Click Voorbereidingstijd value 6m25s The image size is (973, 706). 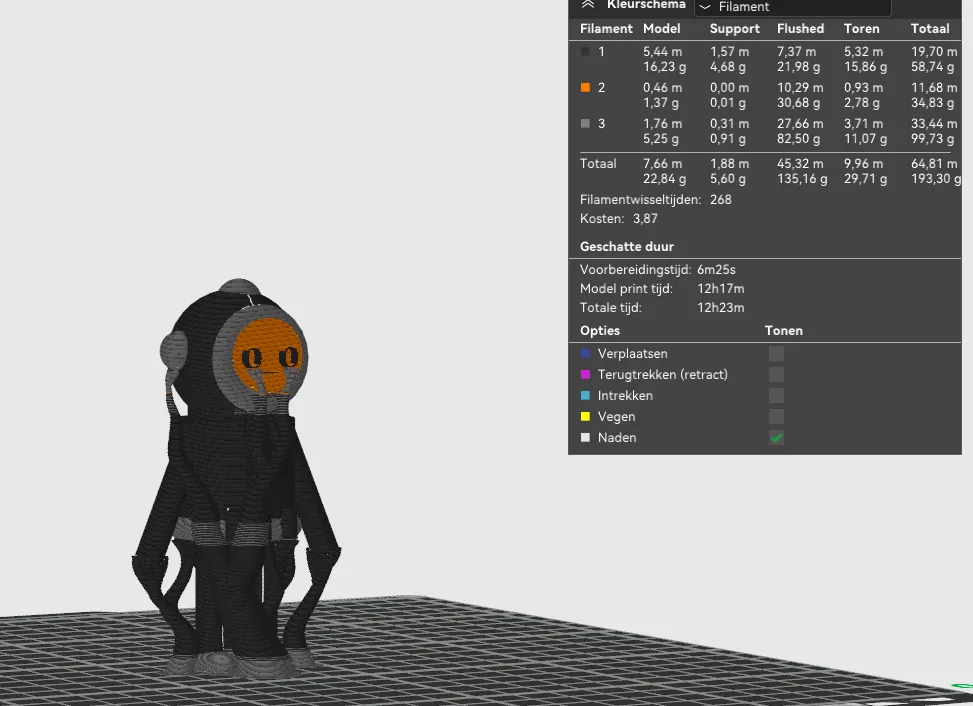point(716,270)
